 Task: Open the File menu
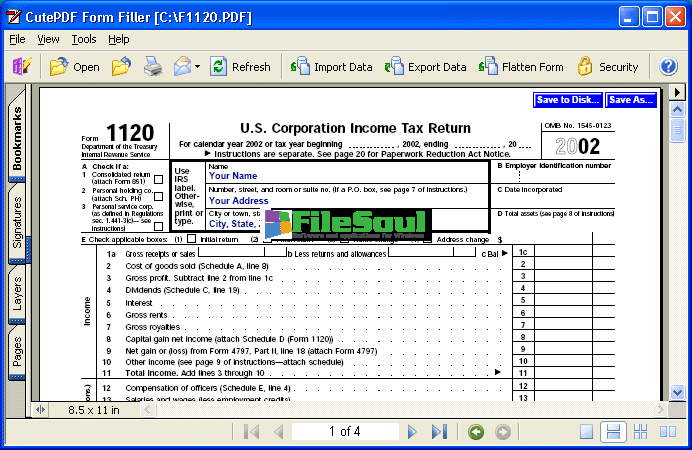click(x=17, y=39)
